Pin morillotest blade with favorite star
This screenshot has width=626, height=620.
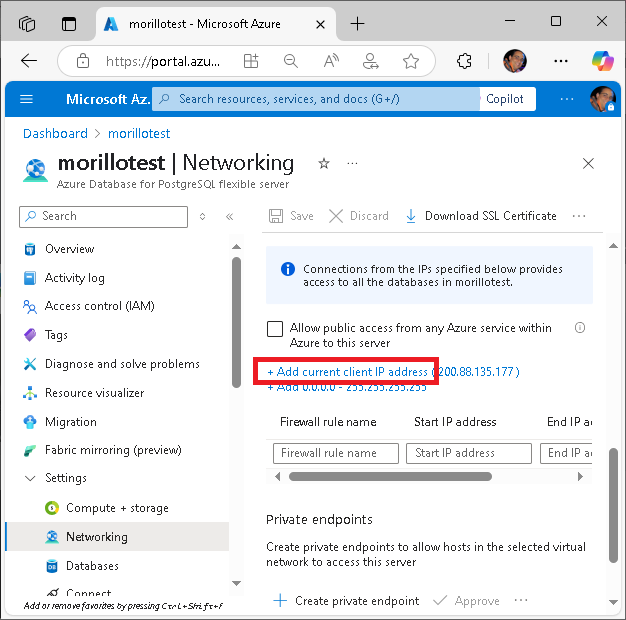click(324, 163)
